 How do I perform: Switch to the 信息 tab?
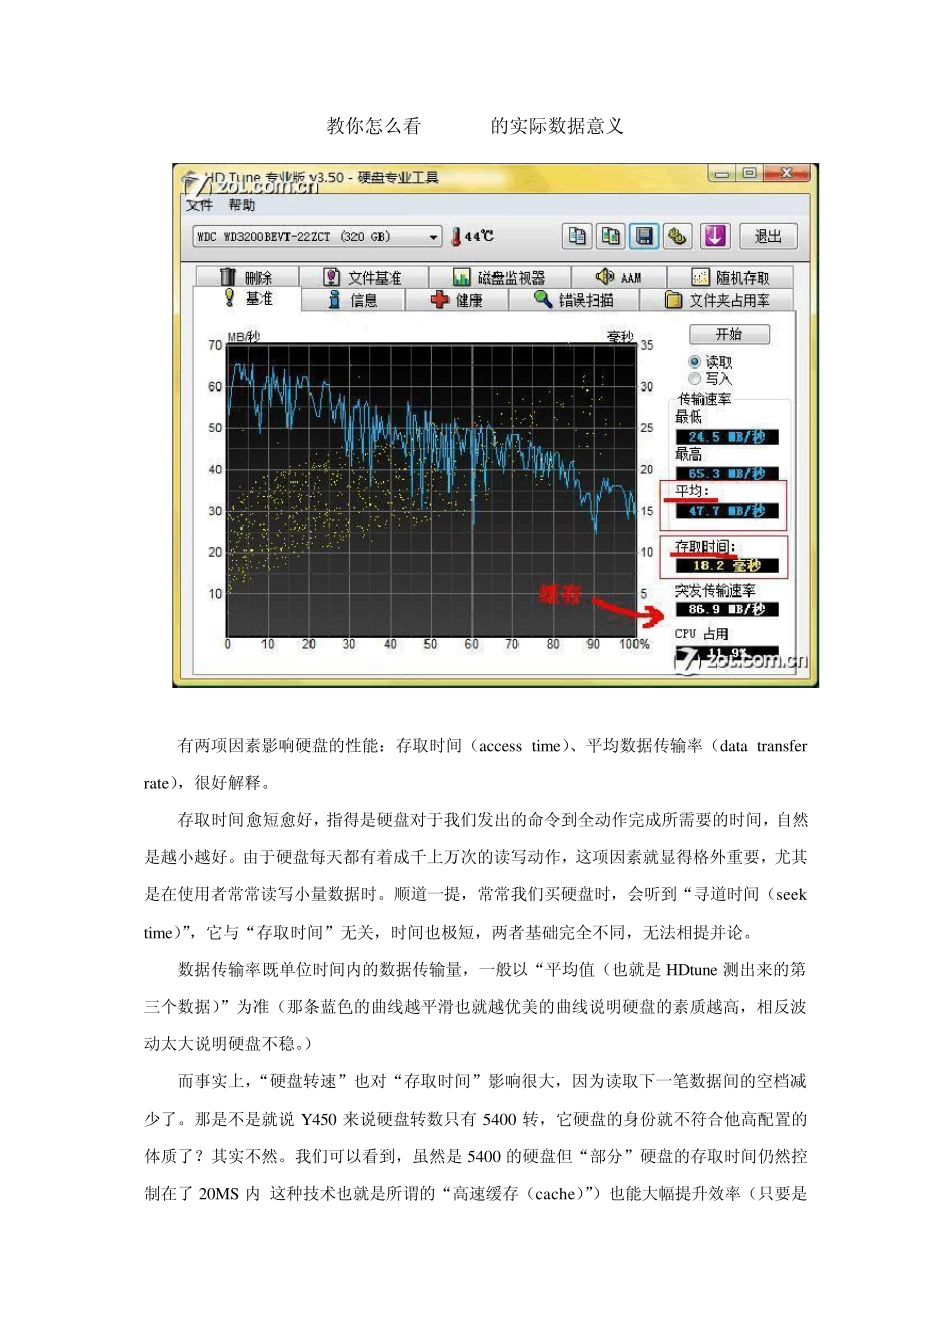(x=353, y=300)
